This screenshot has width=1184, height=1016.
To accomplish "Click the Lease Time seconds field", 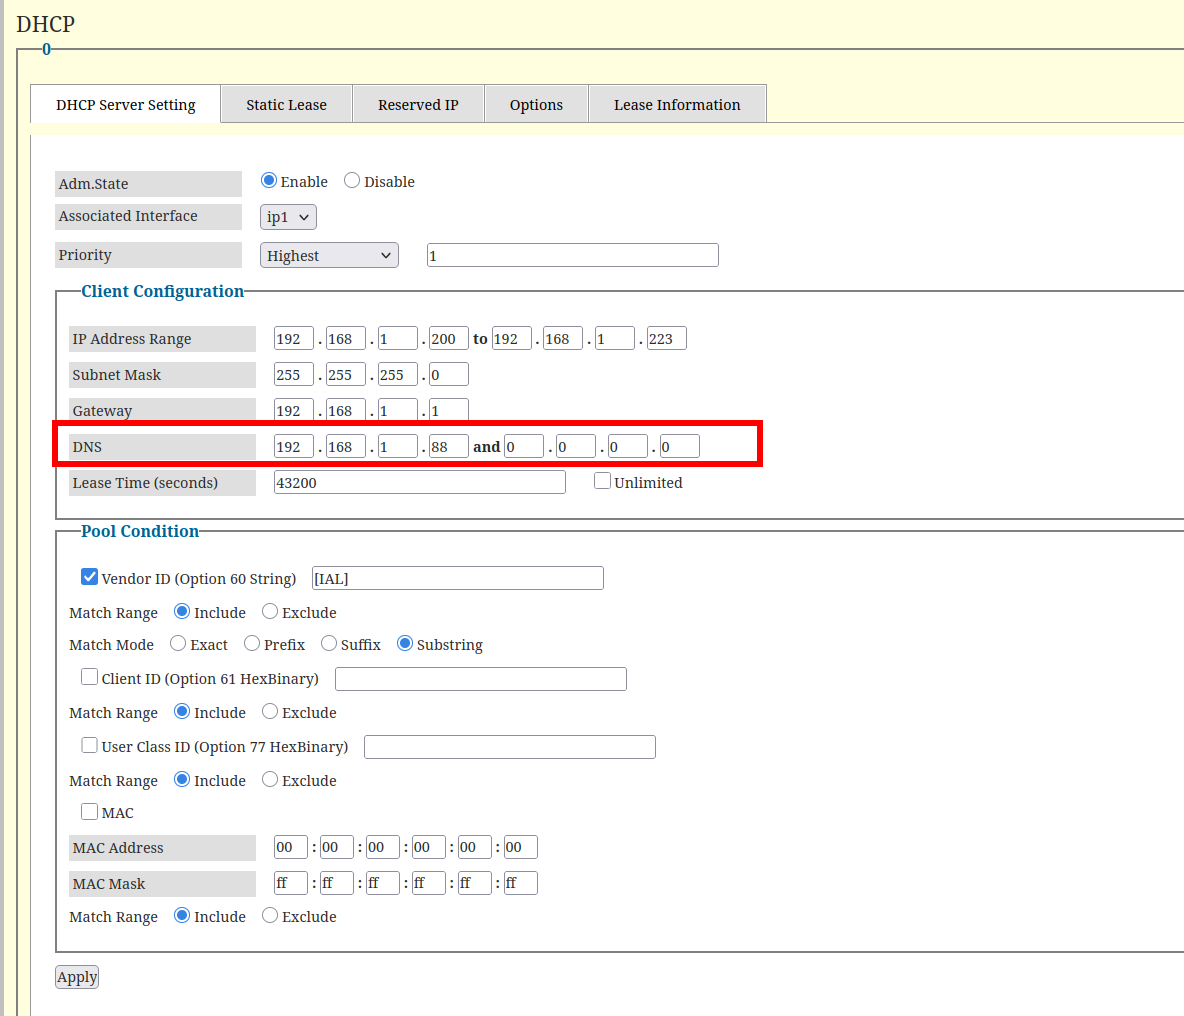I will pos(419,483).
